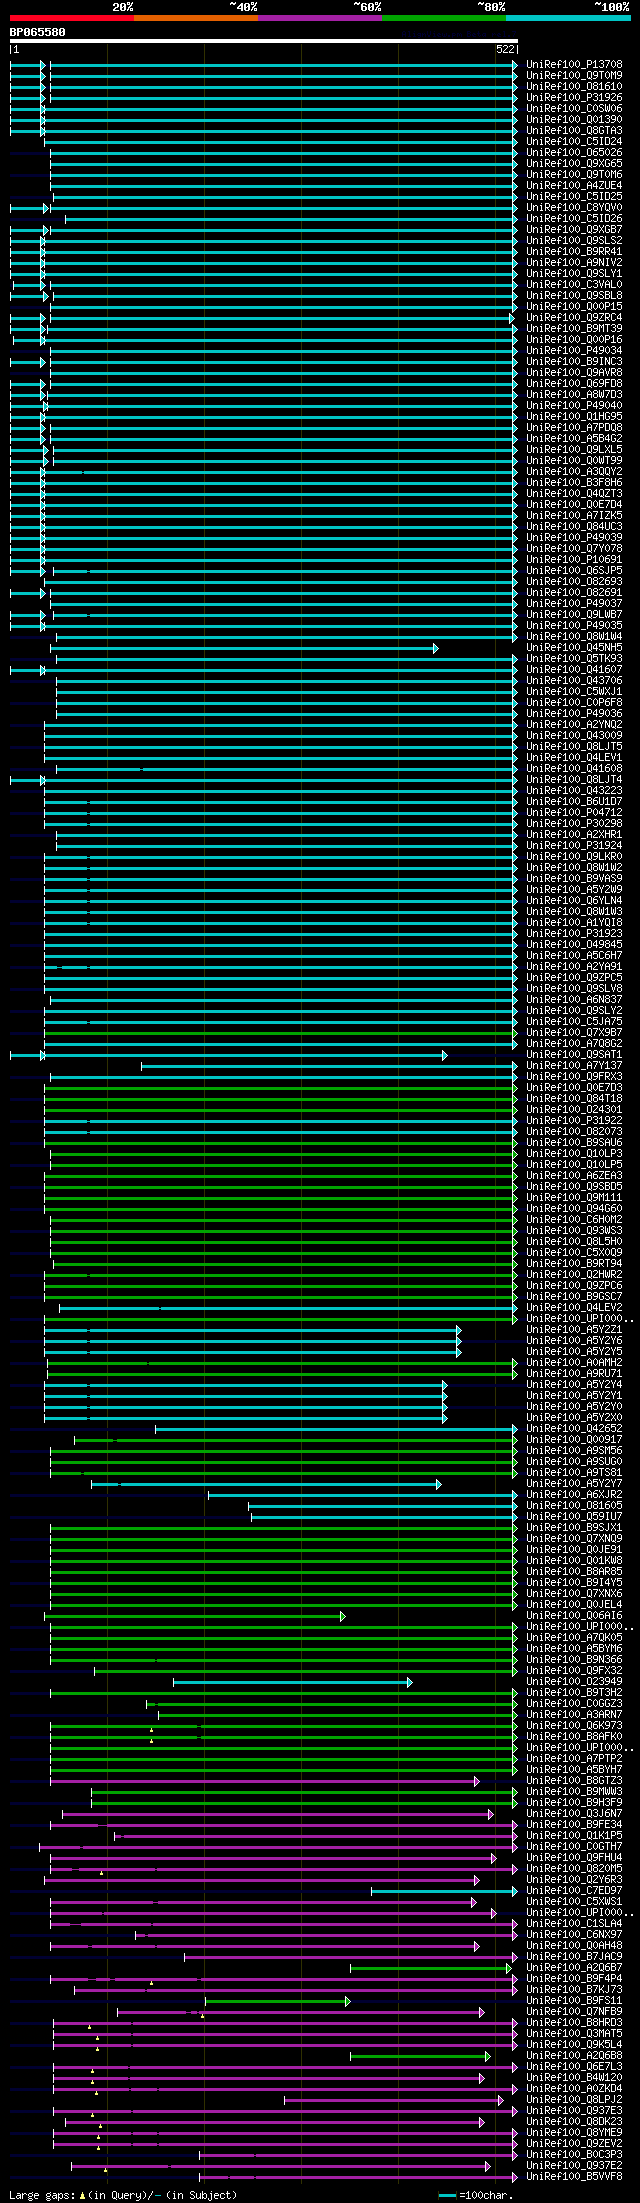Select hit UniRef100_Q8GTA3

[x=574, y=131]
